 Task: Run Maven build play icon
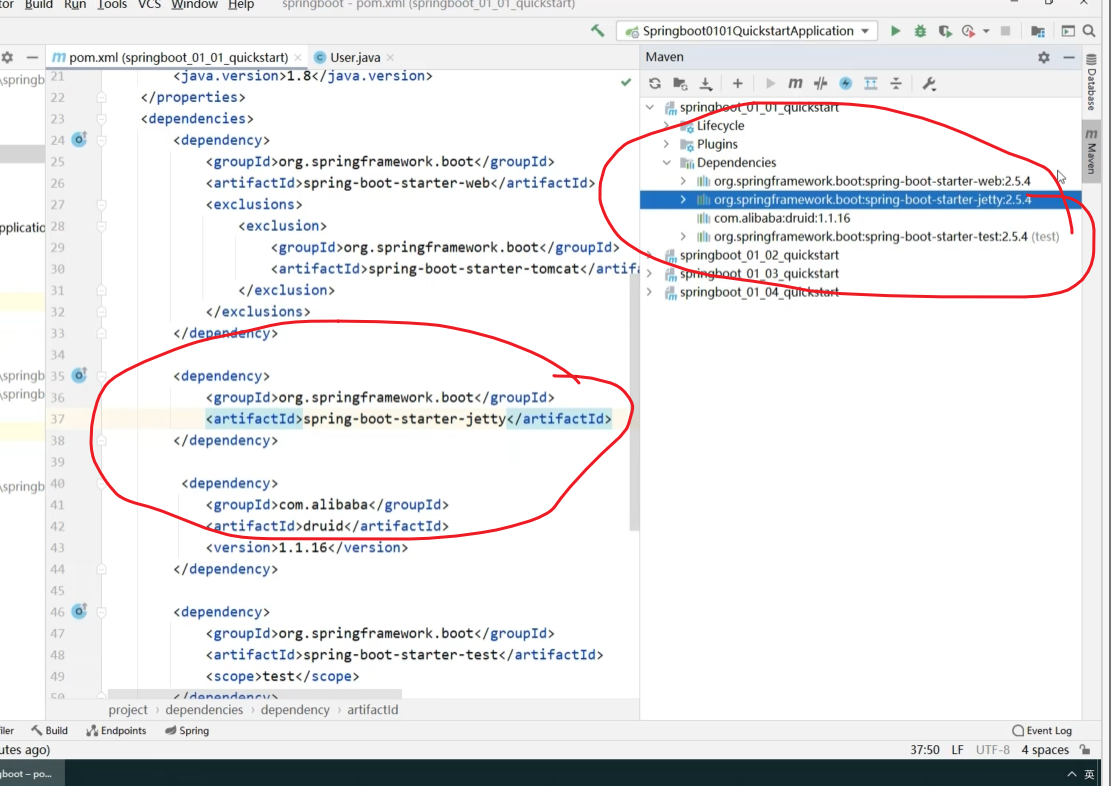[x=770, y=84]
